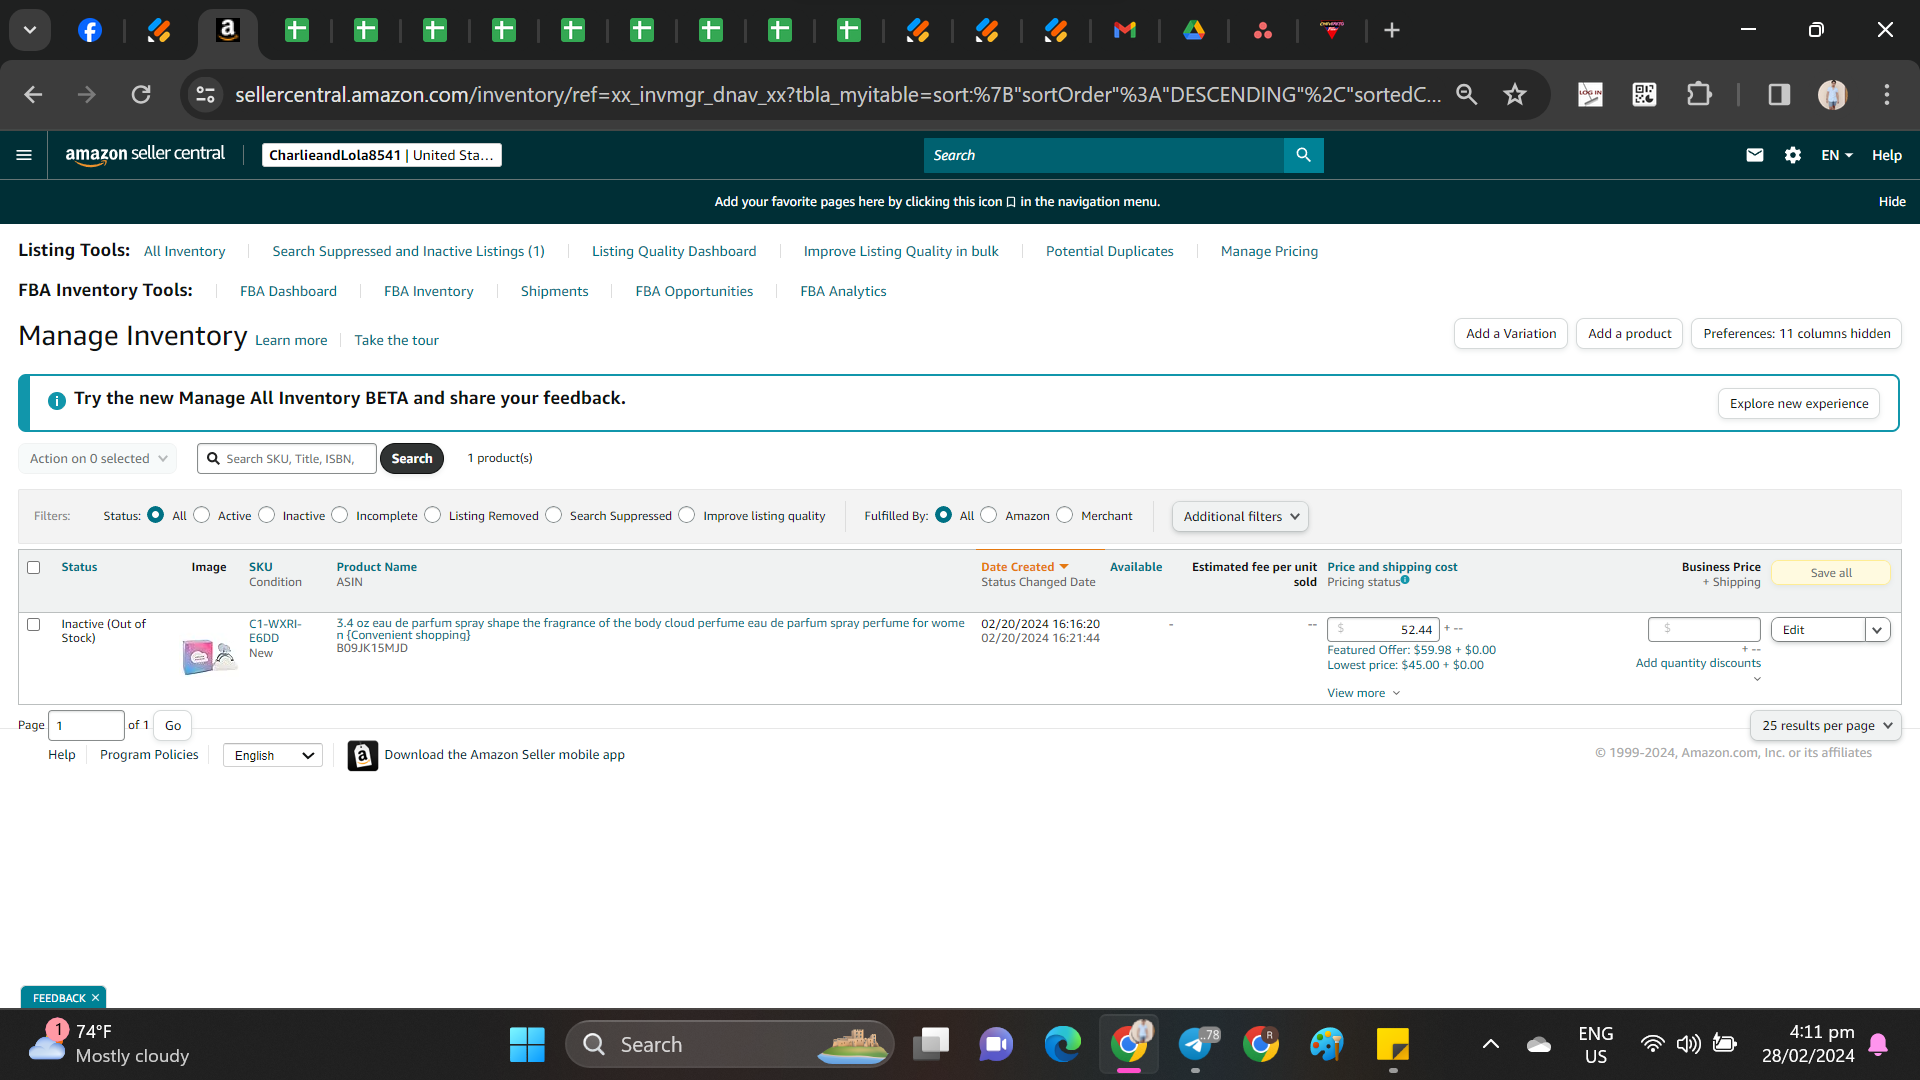1920x1080 pixels.
Task: Click the Amazon Seller mobile app icon
Action: click(x=362, y=755)
